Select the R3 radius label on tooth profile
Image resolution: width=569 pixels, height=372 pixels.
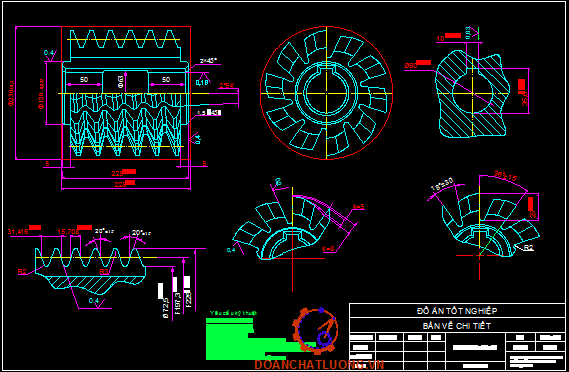click(x=104, y=271)
